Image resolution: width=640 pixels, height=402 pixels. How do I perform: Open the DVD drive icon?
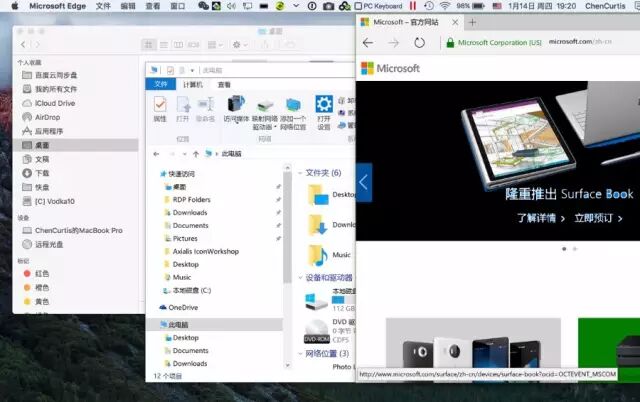pos(317,331)
